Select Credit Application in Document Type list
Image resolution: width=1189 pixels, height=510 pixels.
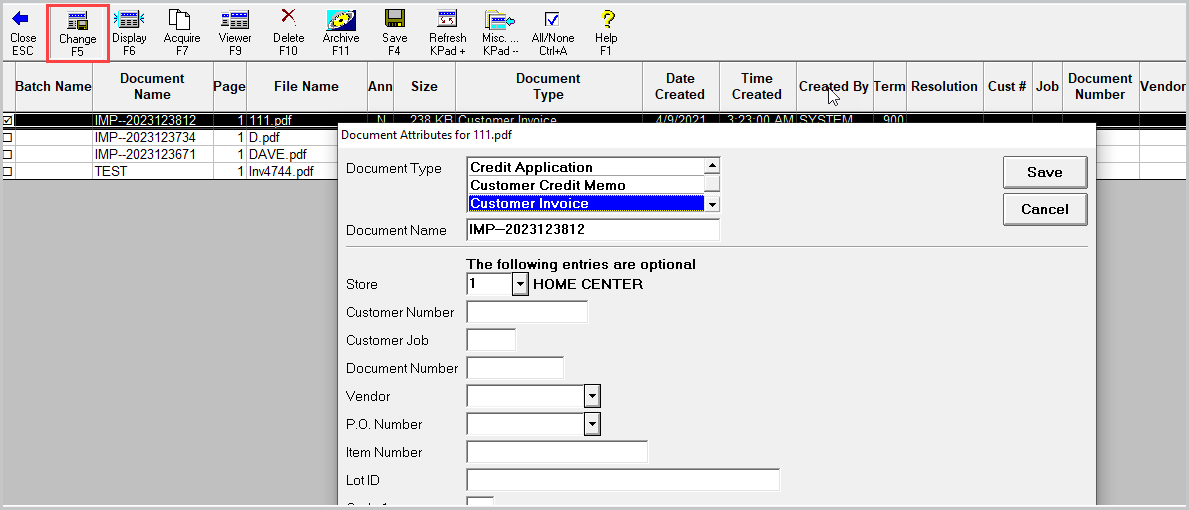[585, 167]
